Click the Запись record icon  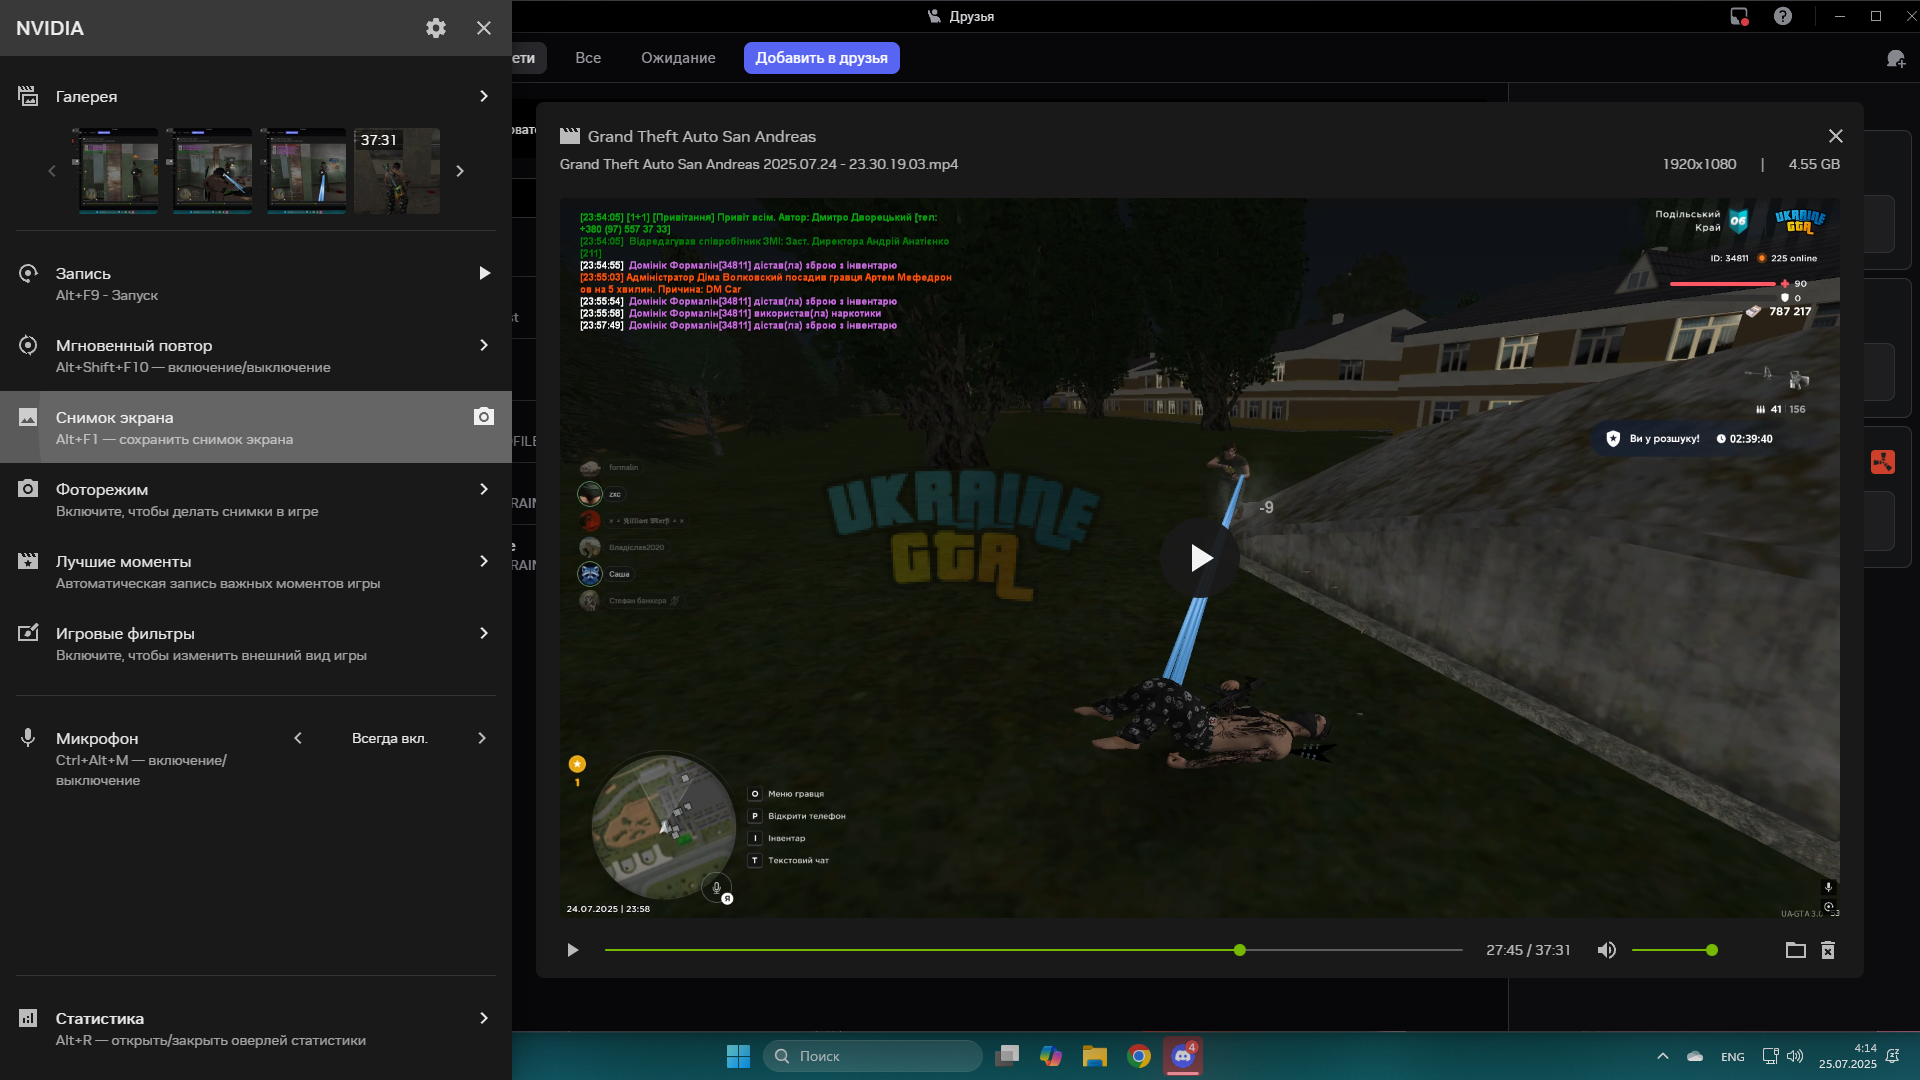(28, 273)
